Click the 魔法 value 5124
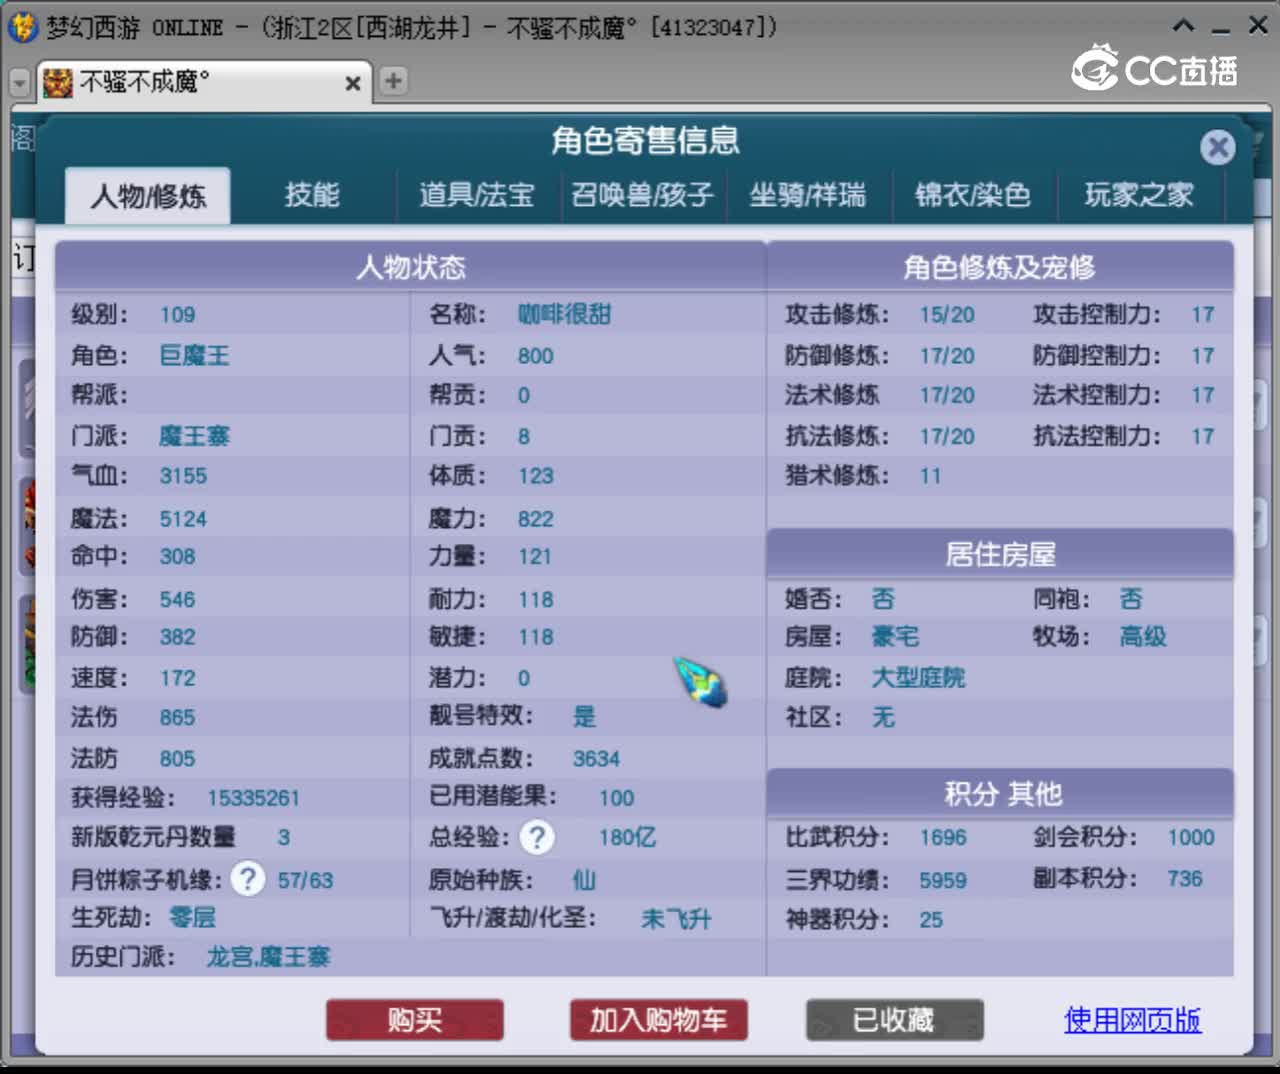The width and height of the screenshot is (1280, 1074). coord(183,519)
